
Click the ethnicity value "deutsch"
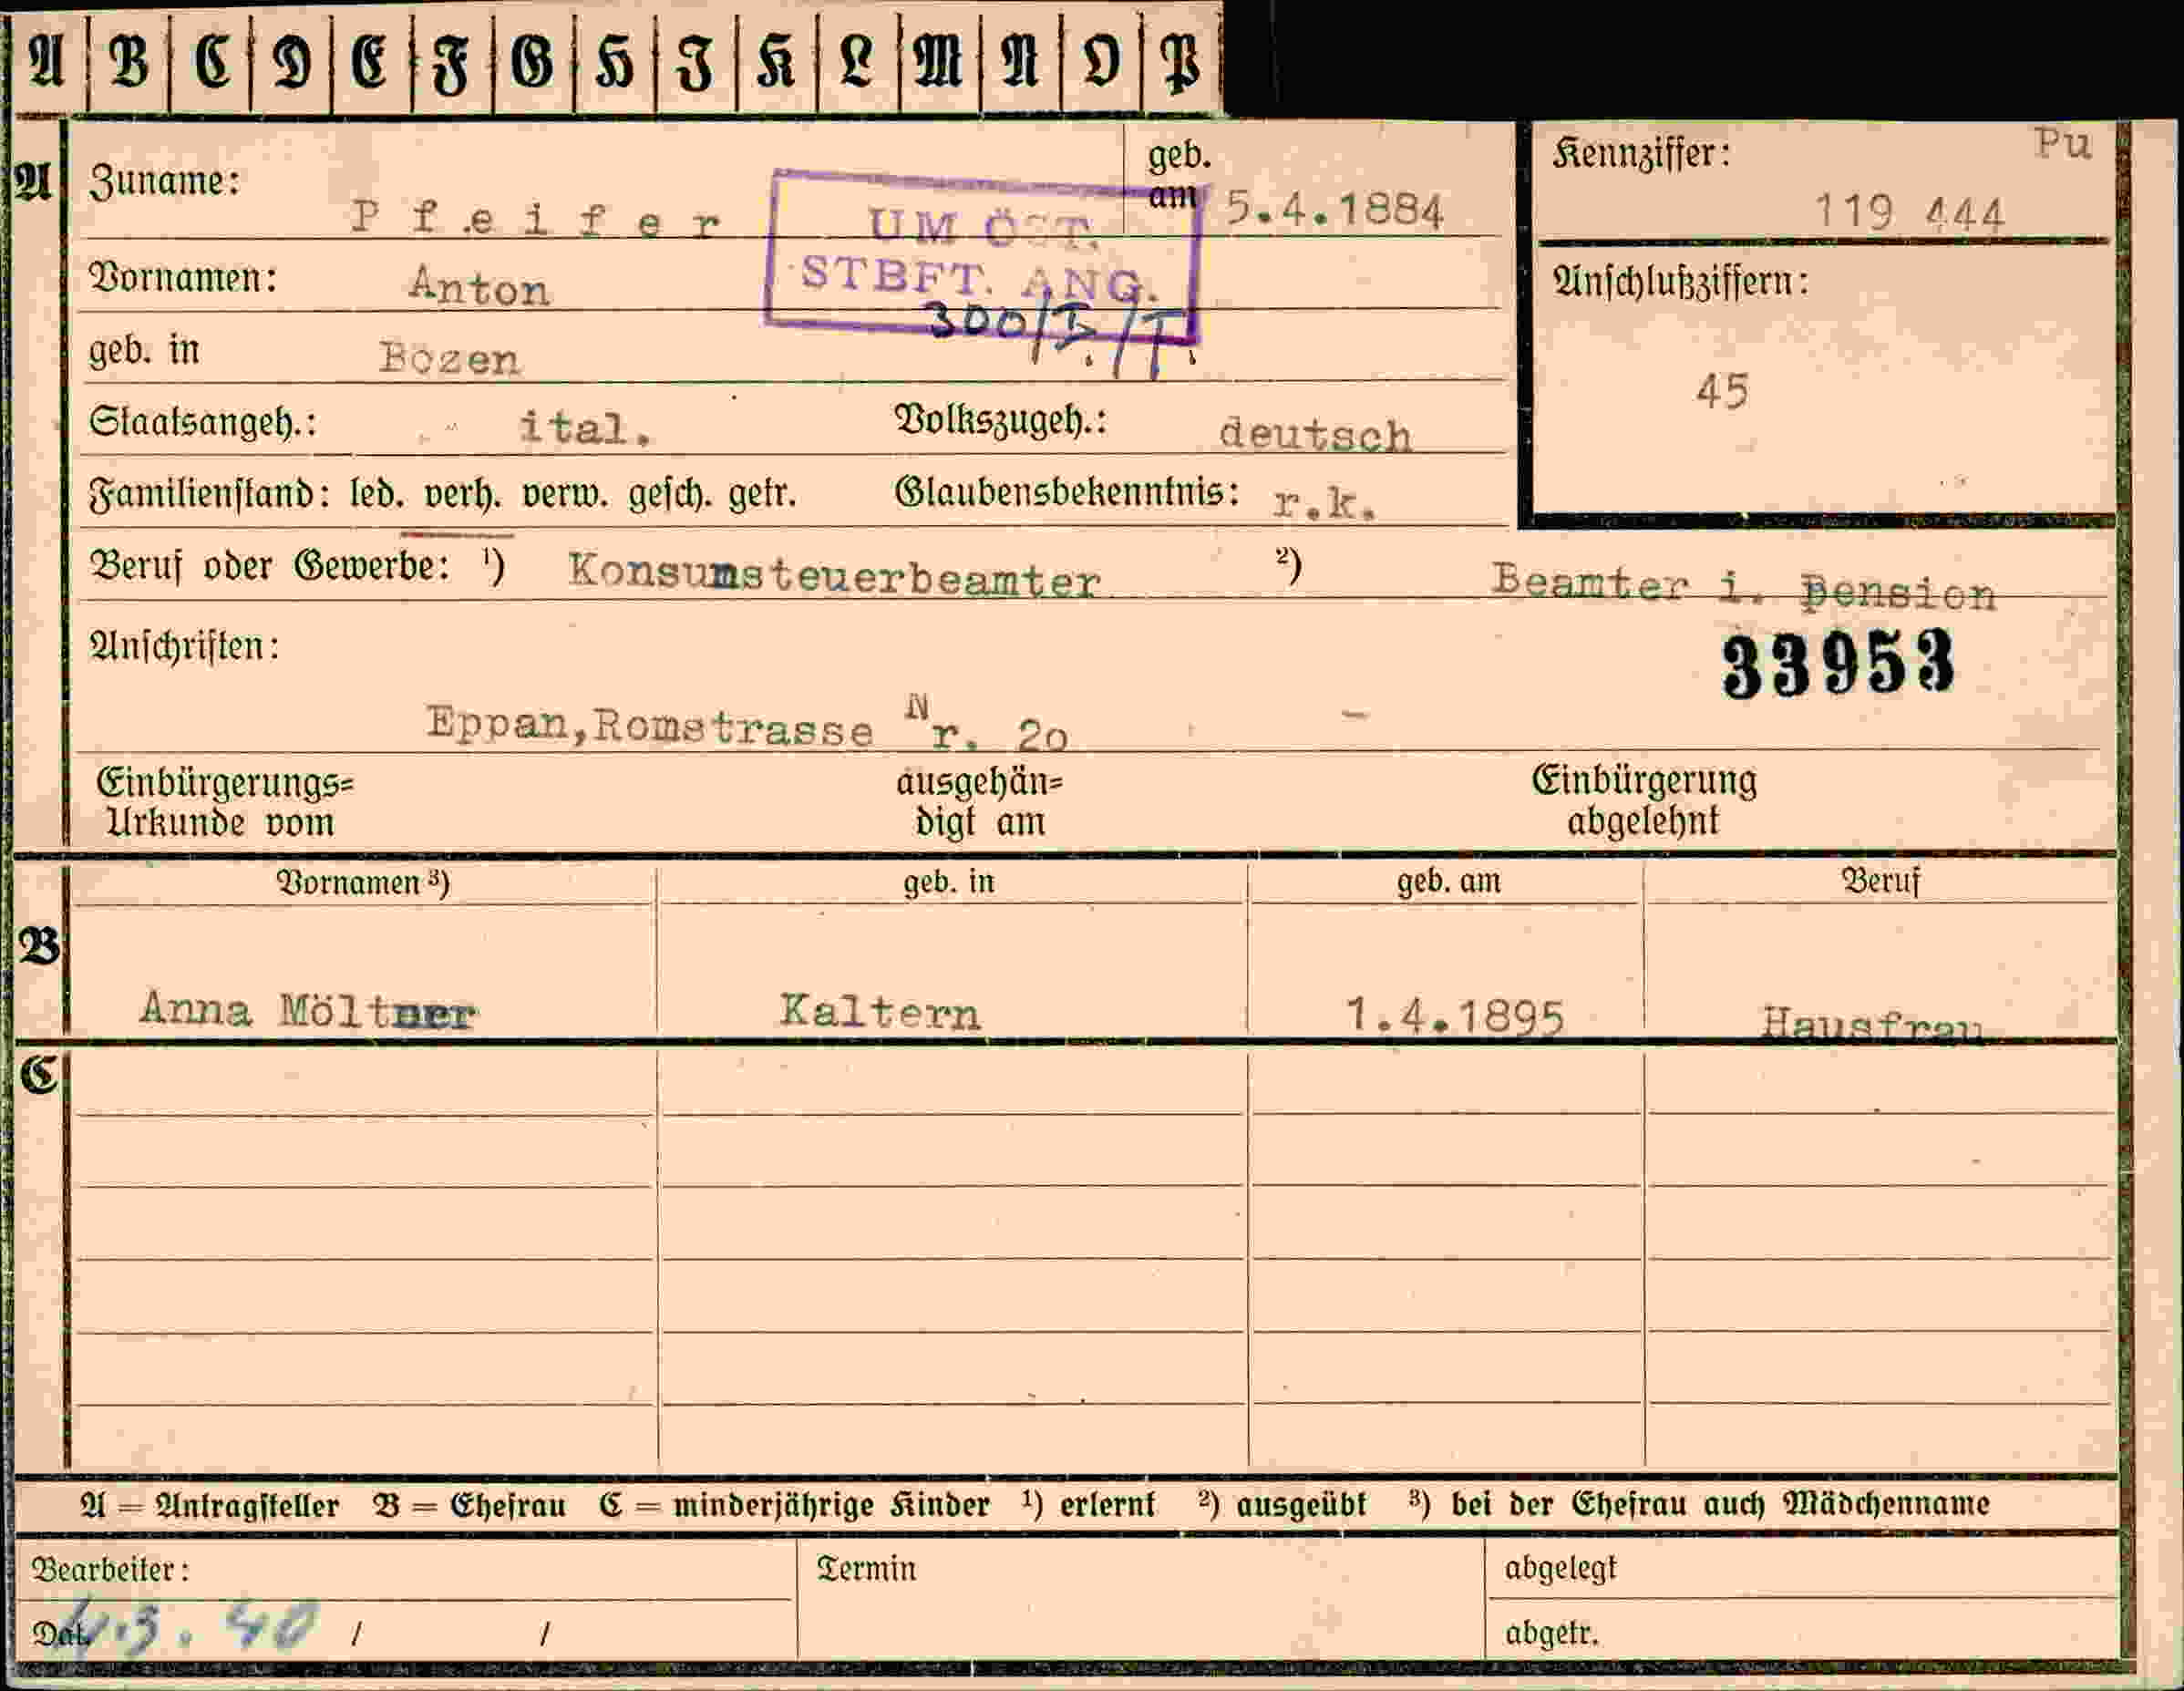pos(1315,434)
